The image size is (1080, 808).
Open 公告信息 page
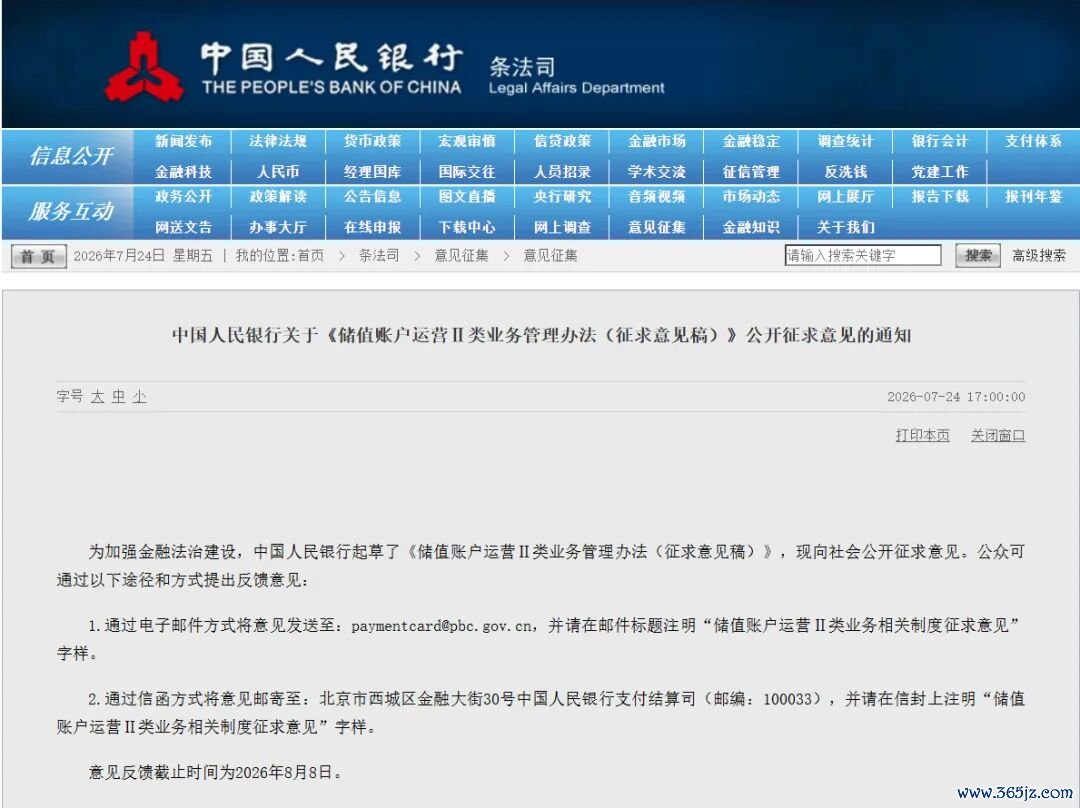coord(373,197)
